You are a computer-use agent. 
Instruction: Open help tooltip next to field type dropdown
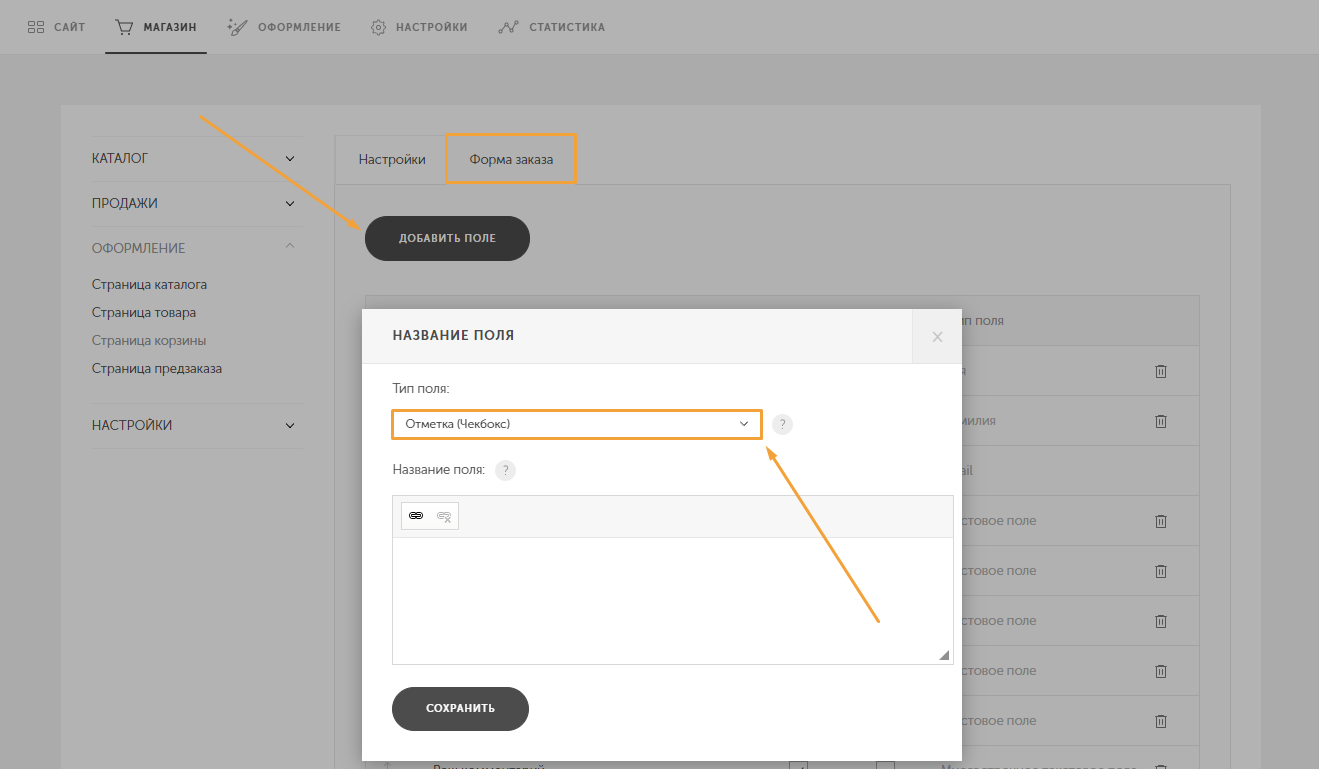click(x=782, y=424)
